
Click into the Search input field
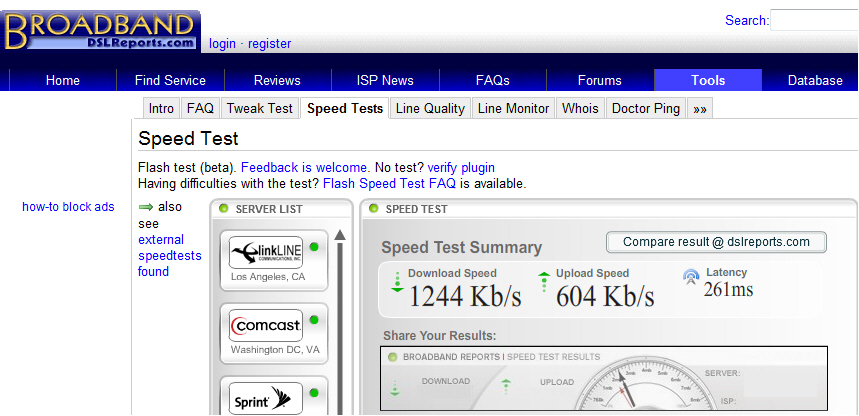coord(815,20)
